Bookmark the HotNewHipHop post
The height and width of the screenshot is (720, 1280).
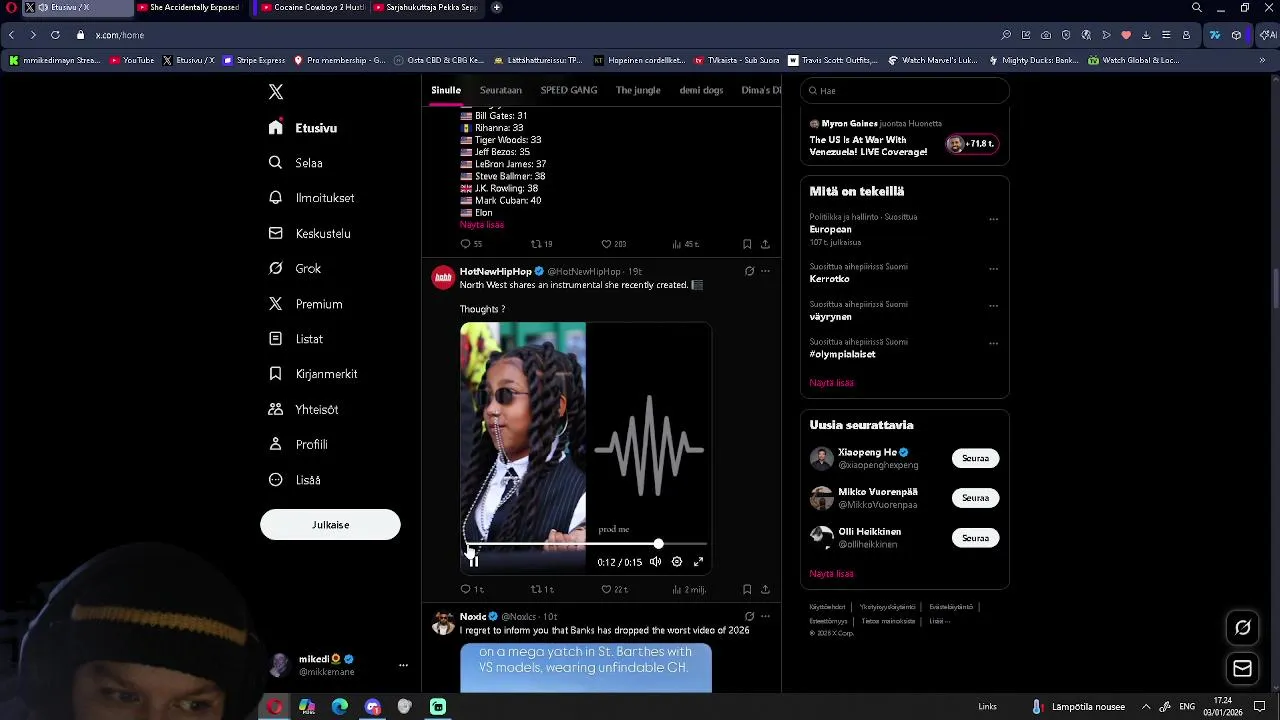click(x=747, y=590)
